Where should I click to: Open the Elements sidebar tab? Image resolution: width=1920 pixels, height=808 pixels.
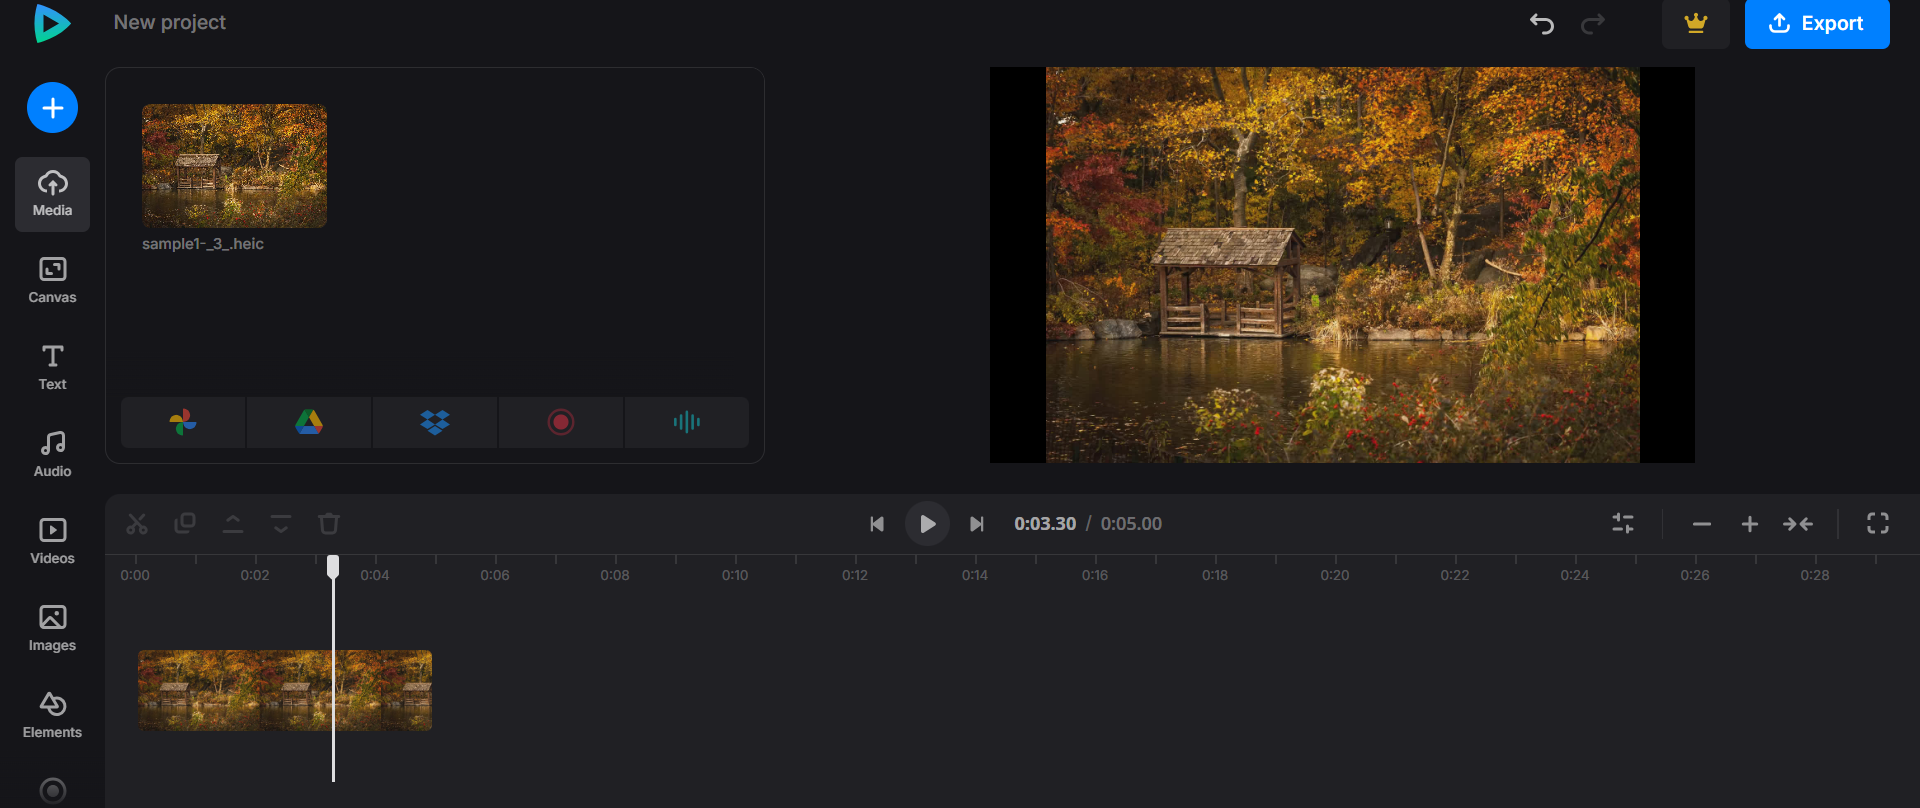tap(52, 716)
